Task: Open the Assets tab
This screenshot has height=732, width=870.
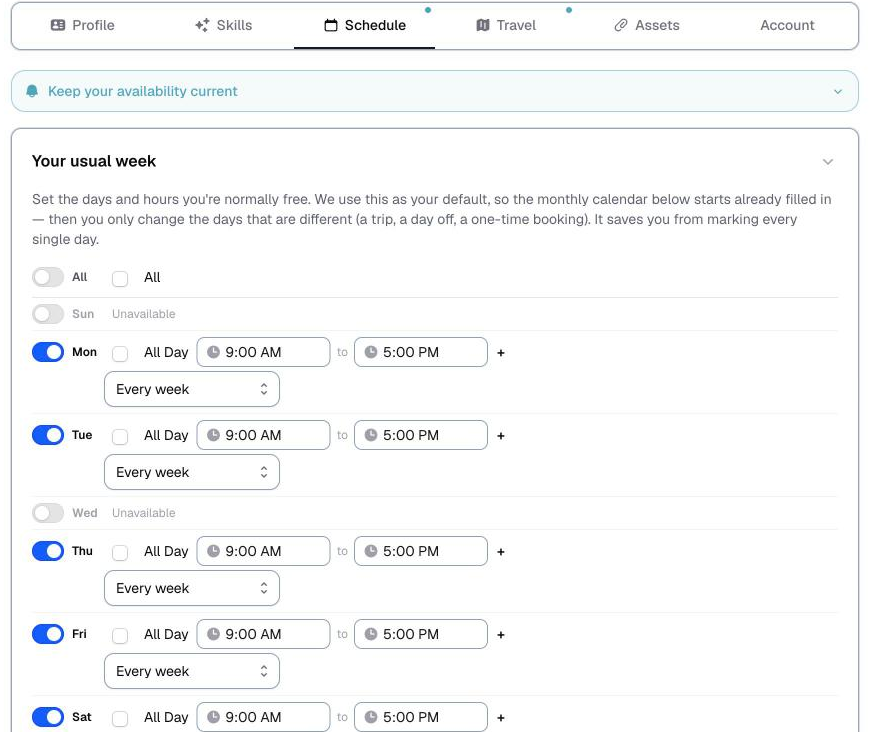Action: [x=646, y=26]
